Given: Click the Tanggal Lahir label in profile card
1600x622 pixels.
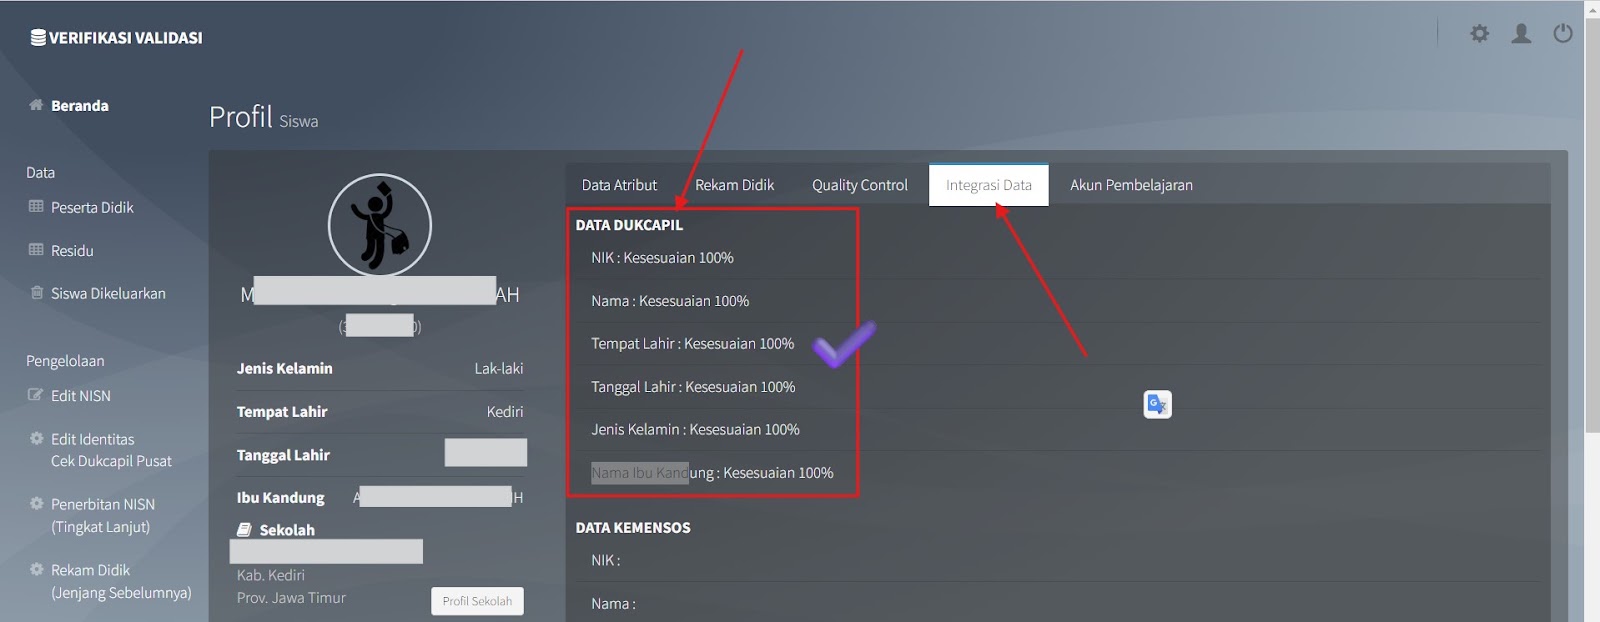Looking at the screenshot, I should [283, 455].
